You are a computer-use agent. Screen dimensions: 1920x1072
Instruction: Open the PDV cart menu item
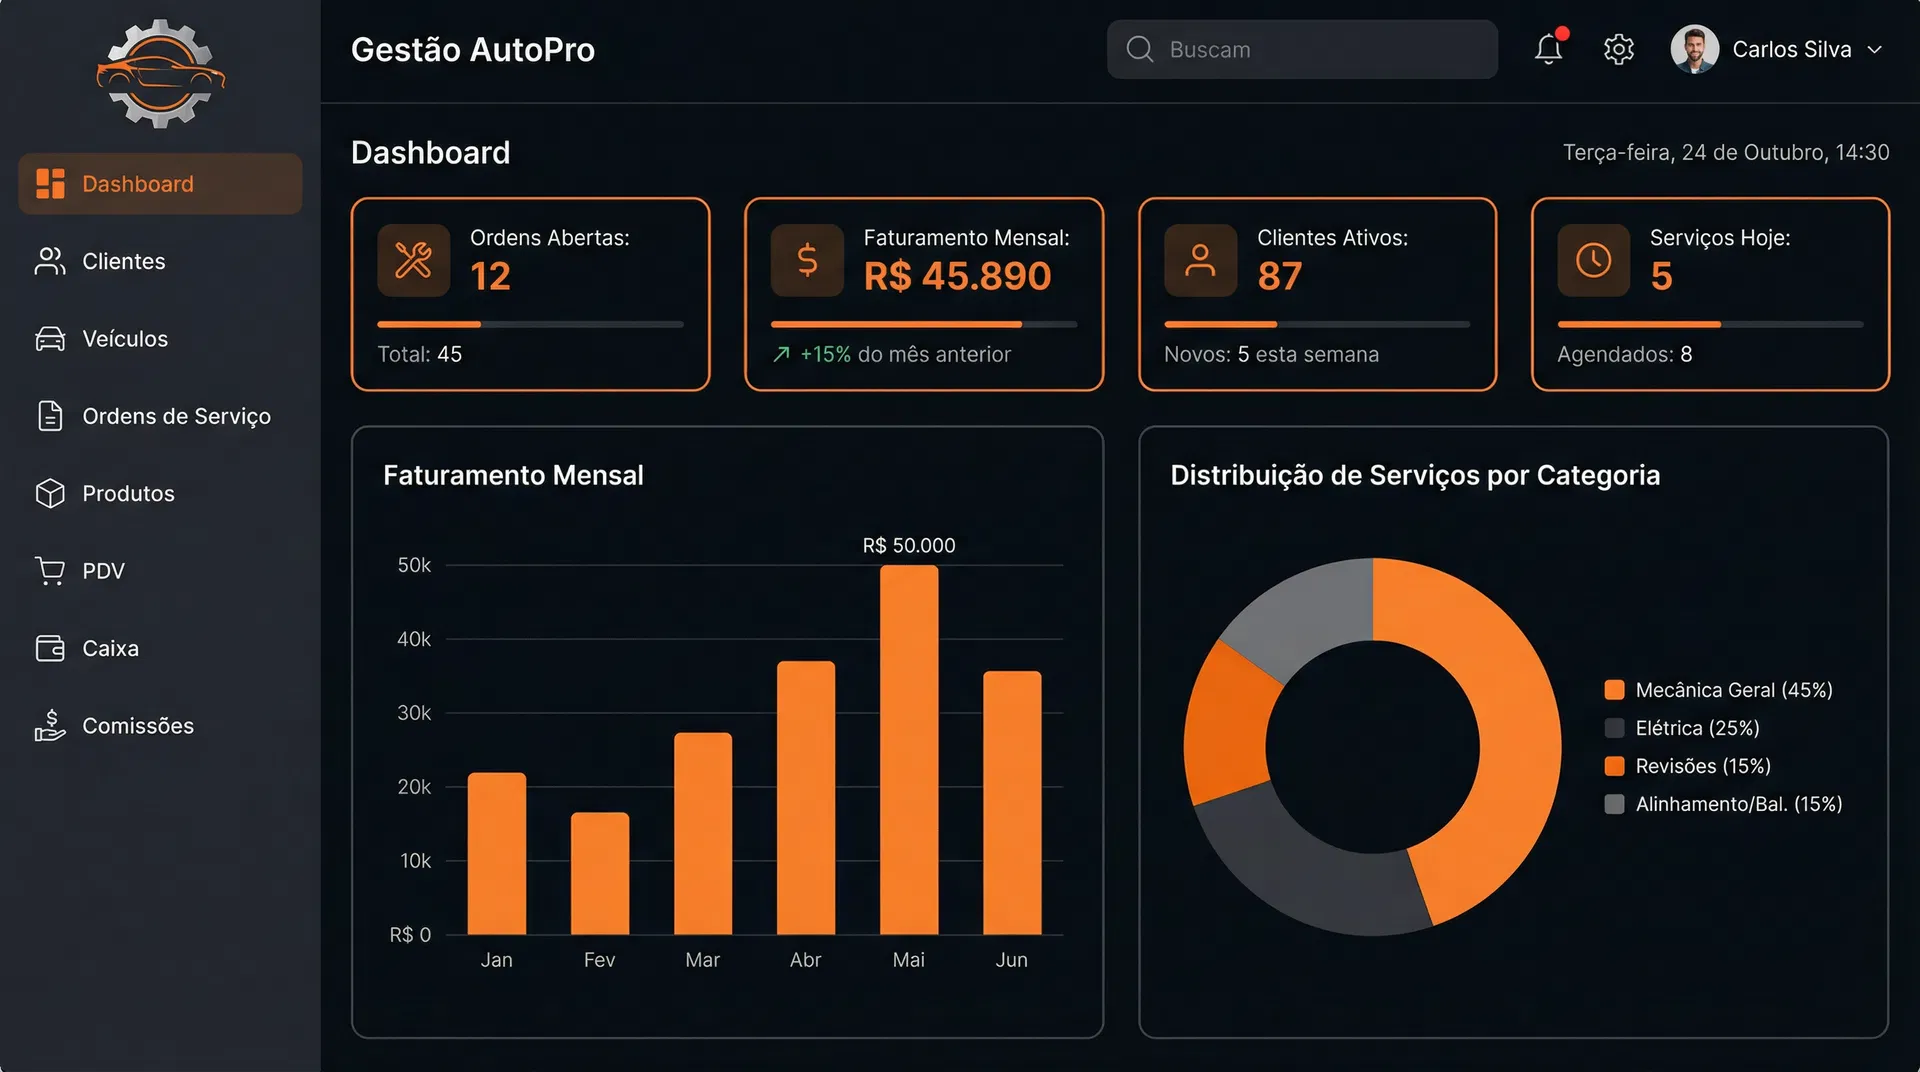(103, 571)
